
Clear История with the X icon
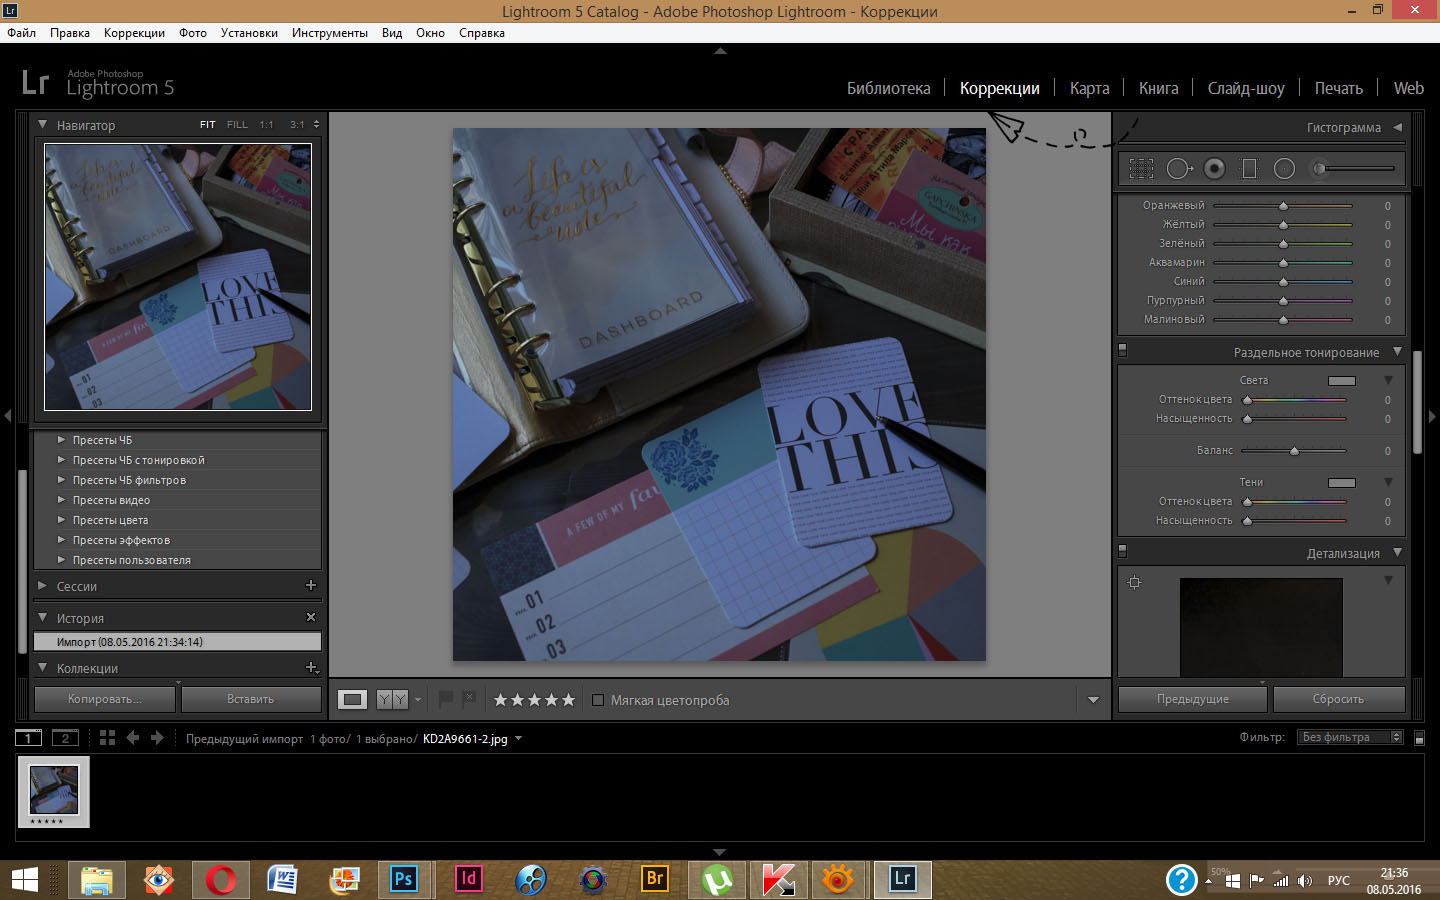pyautogui.click(x=311, y=617)
